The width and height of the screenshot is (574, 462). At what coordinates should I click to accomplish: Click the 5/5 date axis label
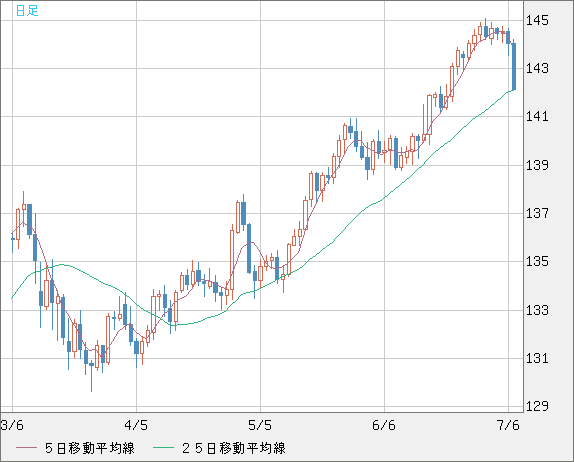pos(260,425)
